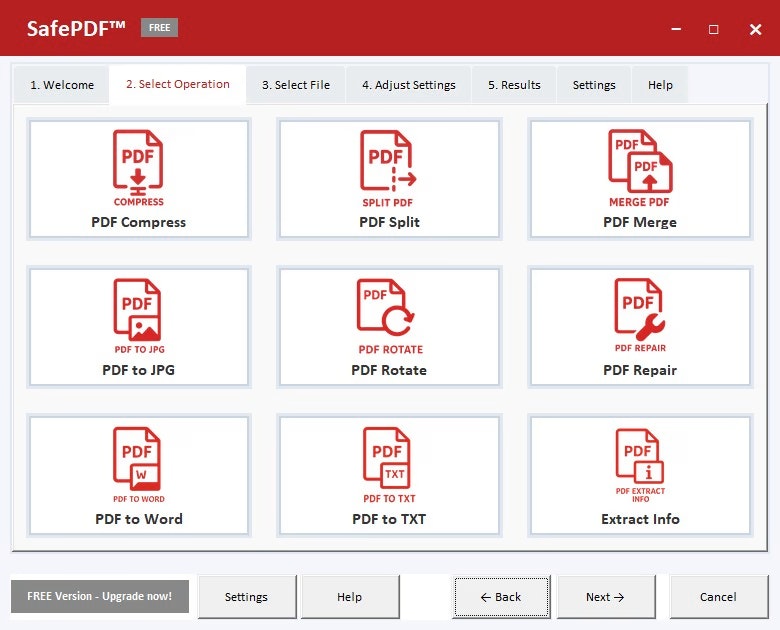The width and height of the screenshot is (780, 630).
Task: Choose the PDF Repair wrench icon
Action: click(x=640, y=315)
